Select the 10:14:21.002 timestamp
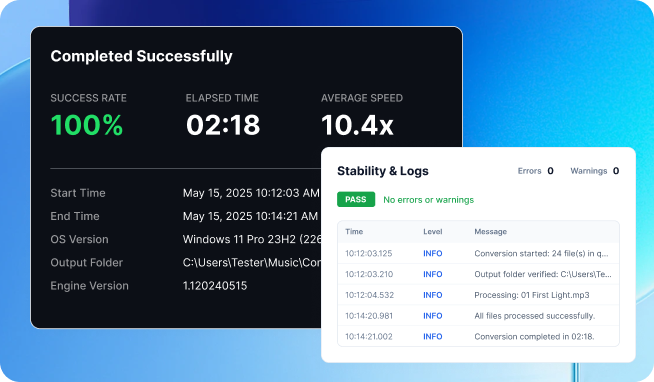Viewport: 654px width, 382px height. [369, 337]
